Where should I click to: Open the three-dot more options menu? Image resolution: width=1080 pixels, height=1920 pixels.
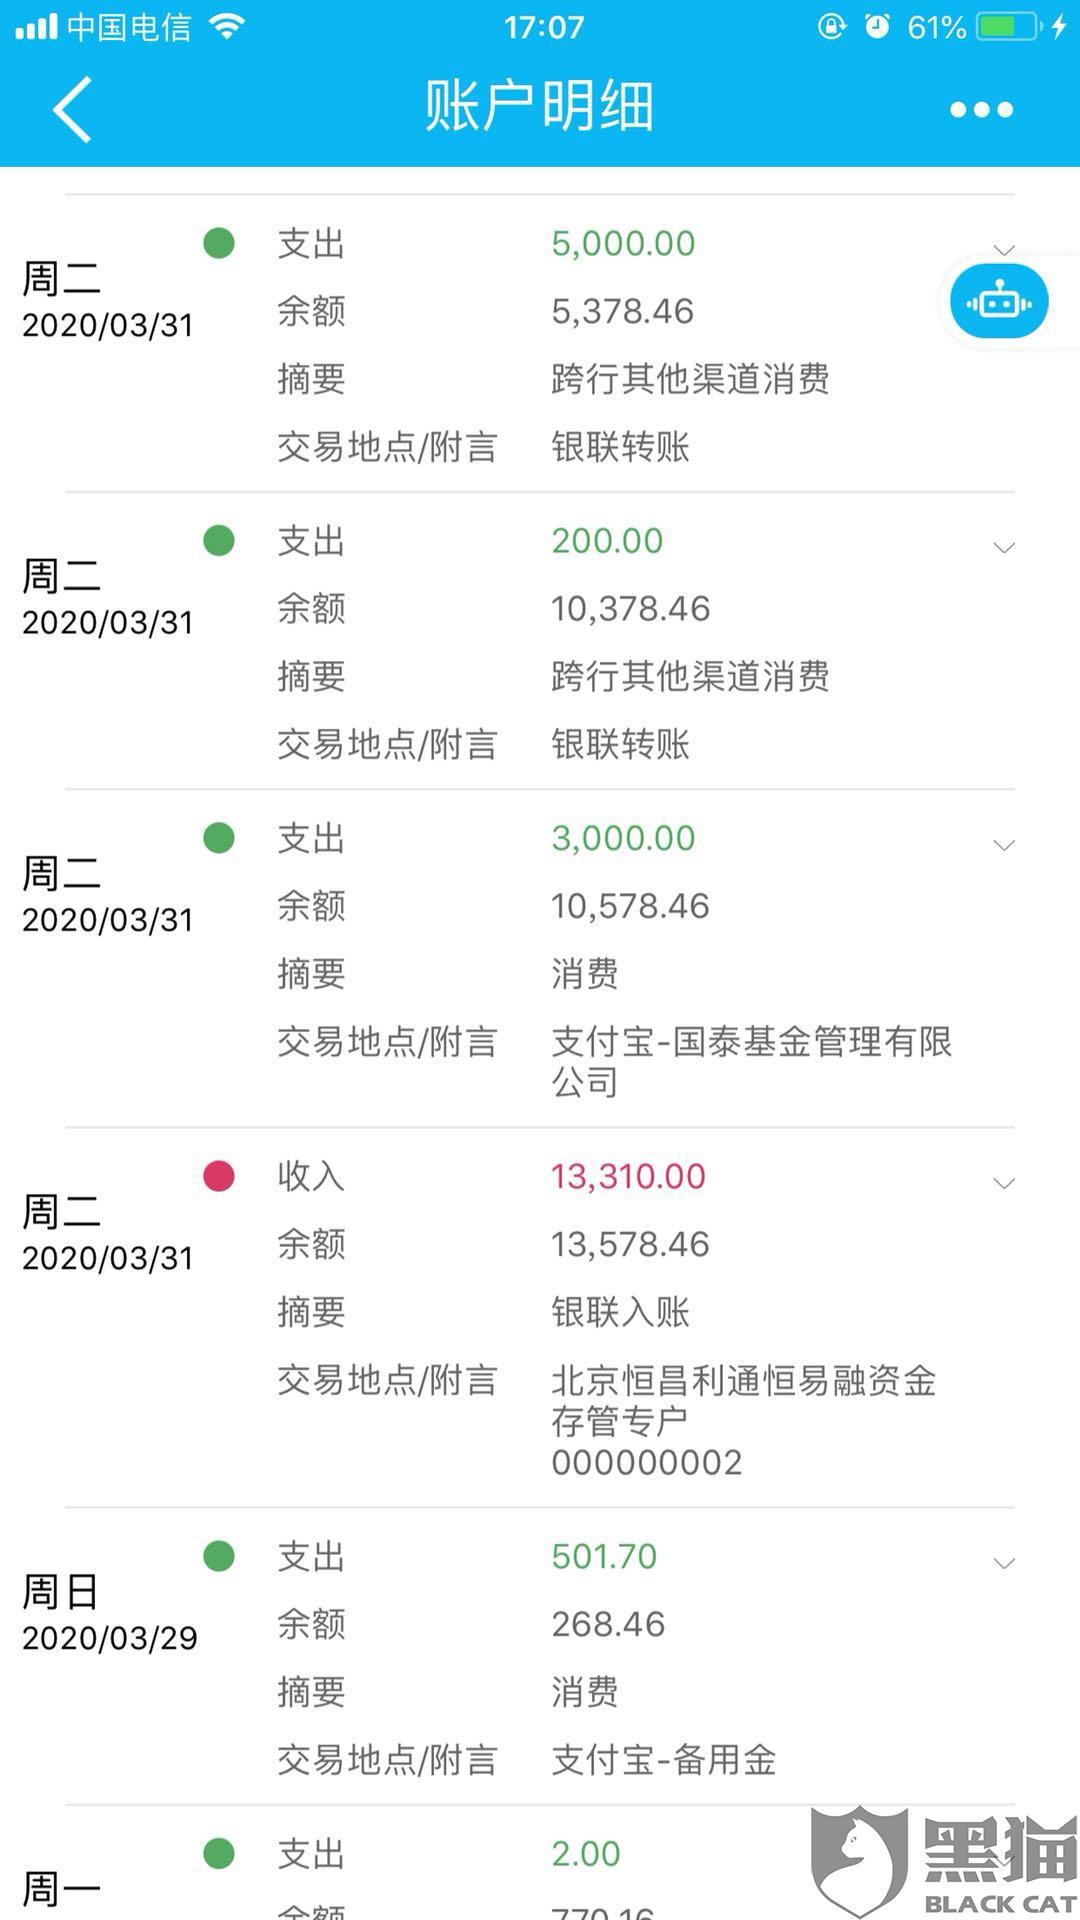click(981, 109)
